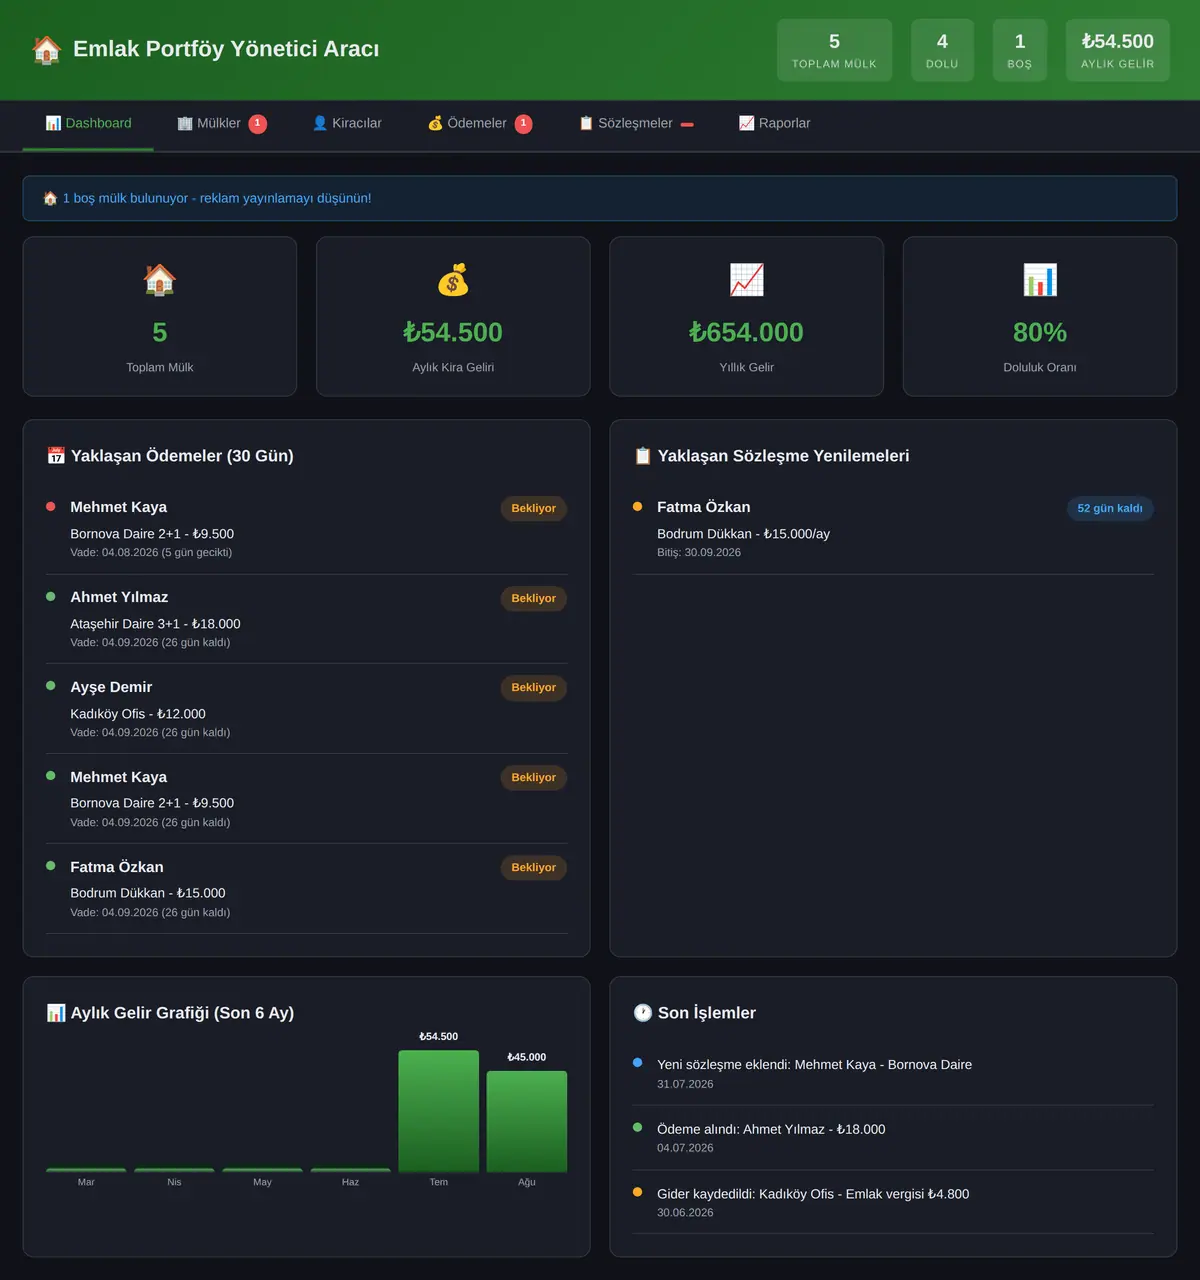Image resolution: width=1200 pixels, height=1280 pixels.
Task: Click the 52 gün kaldı badge
Action: (x=1110, y=509)
